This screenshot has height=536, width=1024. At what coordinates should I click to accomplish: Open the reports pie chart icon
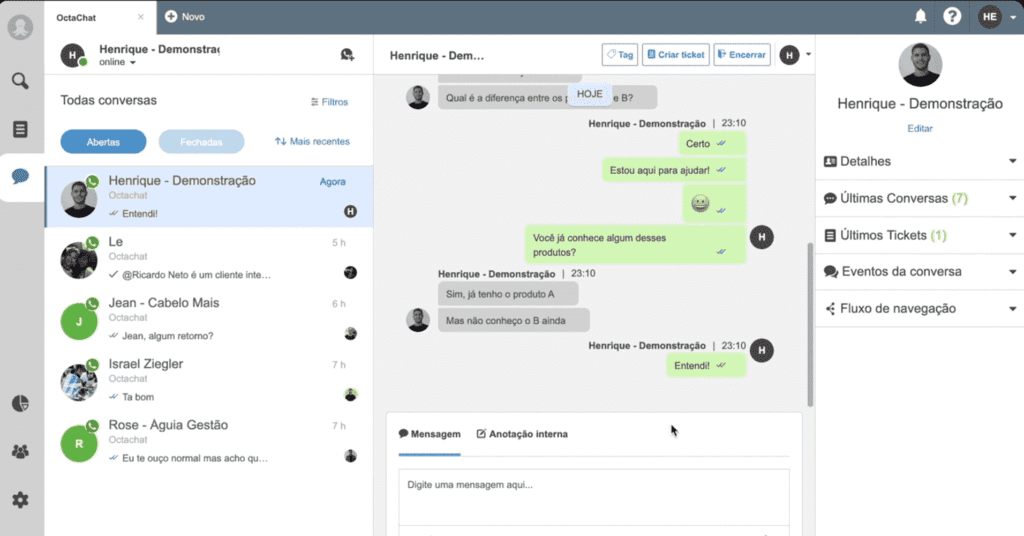20,403
